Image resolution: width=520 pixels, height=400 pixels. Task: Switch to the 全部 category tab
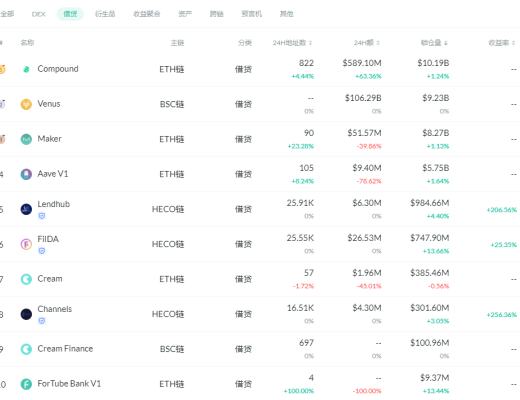point(7,14)
